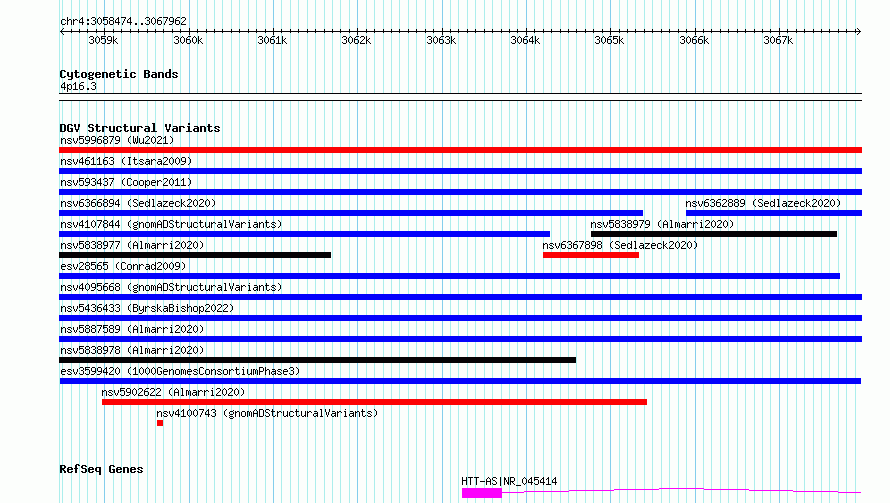Click the blue nsv461163 variant bar

(x=460, y=171)
